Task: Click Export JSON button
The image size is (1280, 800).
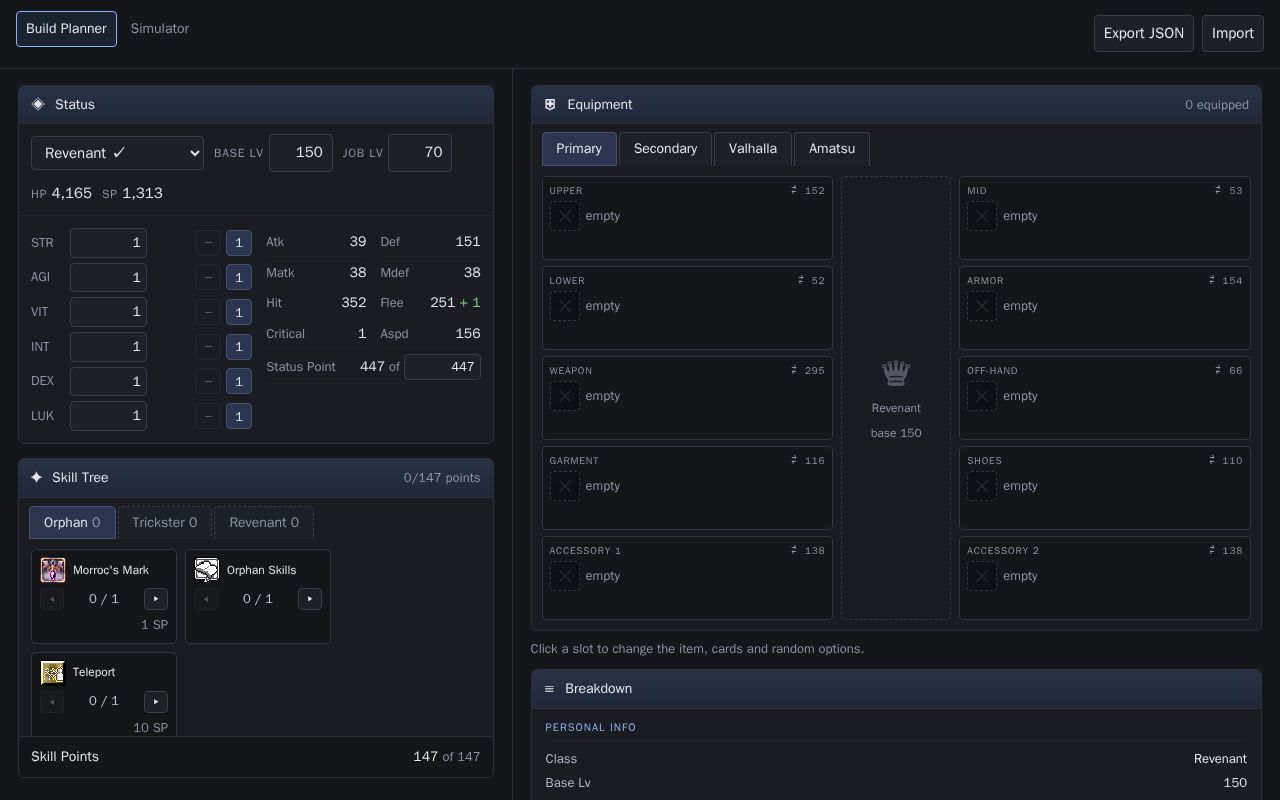Action: (x=1144, y=33)
